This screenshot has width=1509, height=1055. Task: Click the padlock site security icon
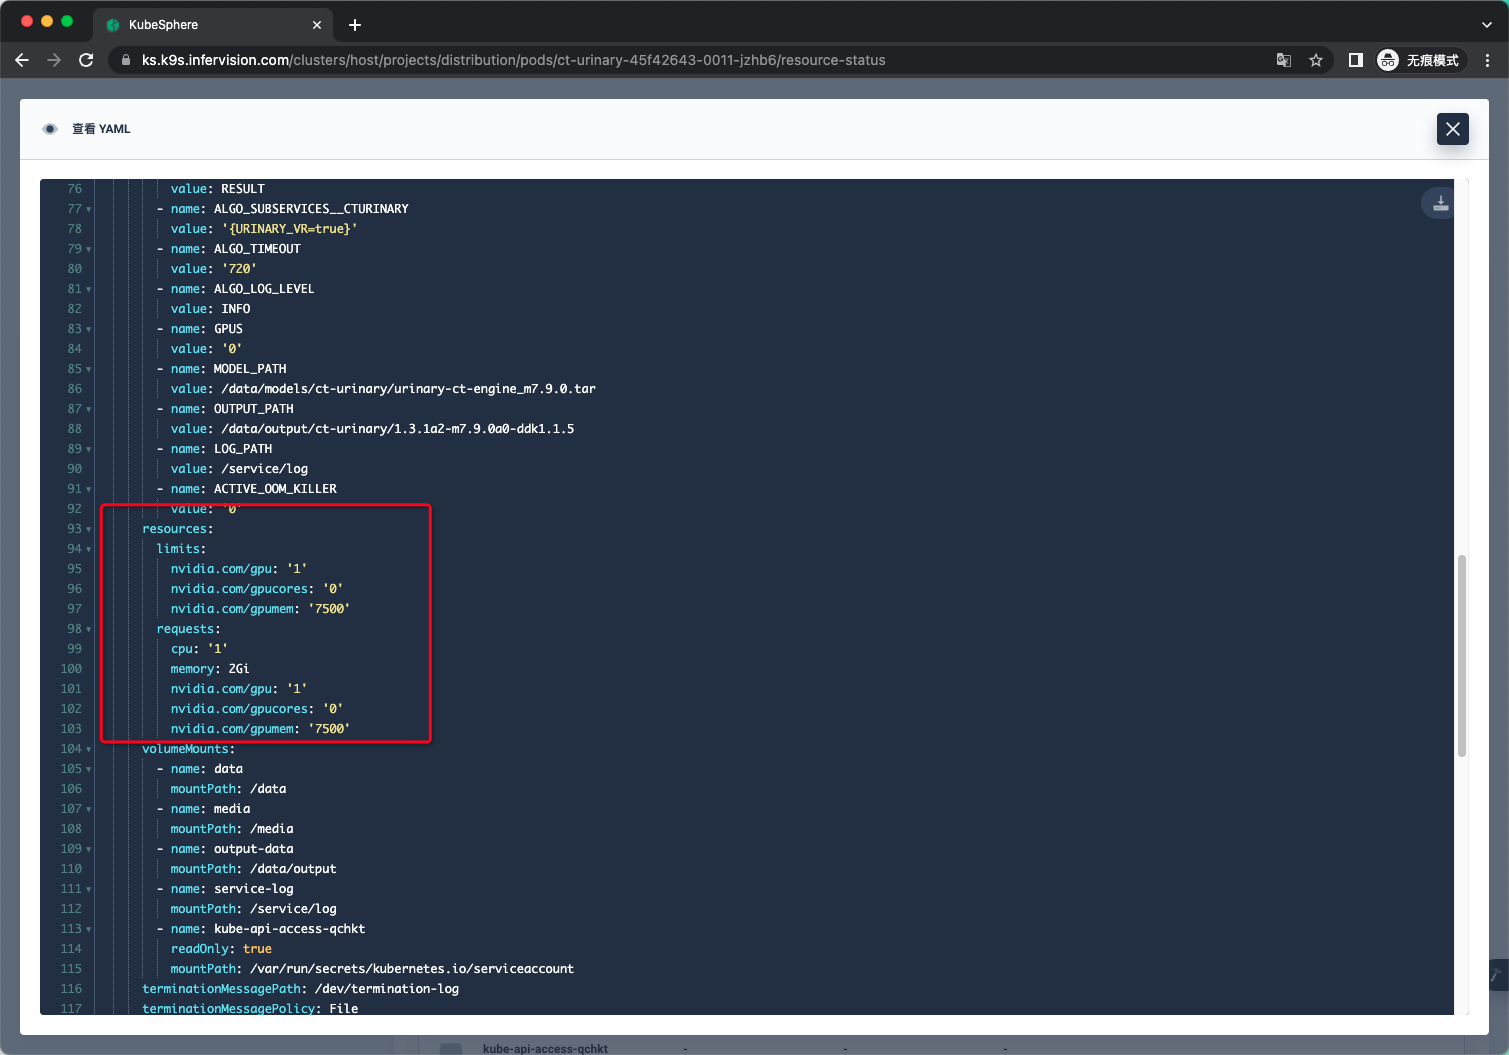pyautogui.click(x=125, y=60)
